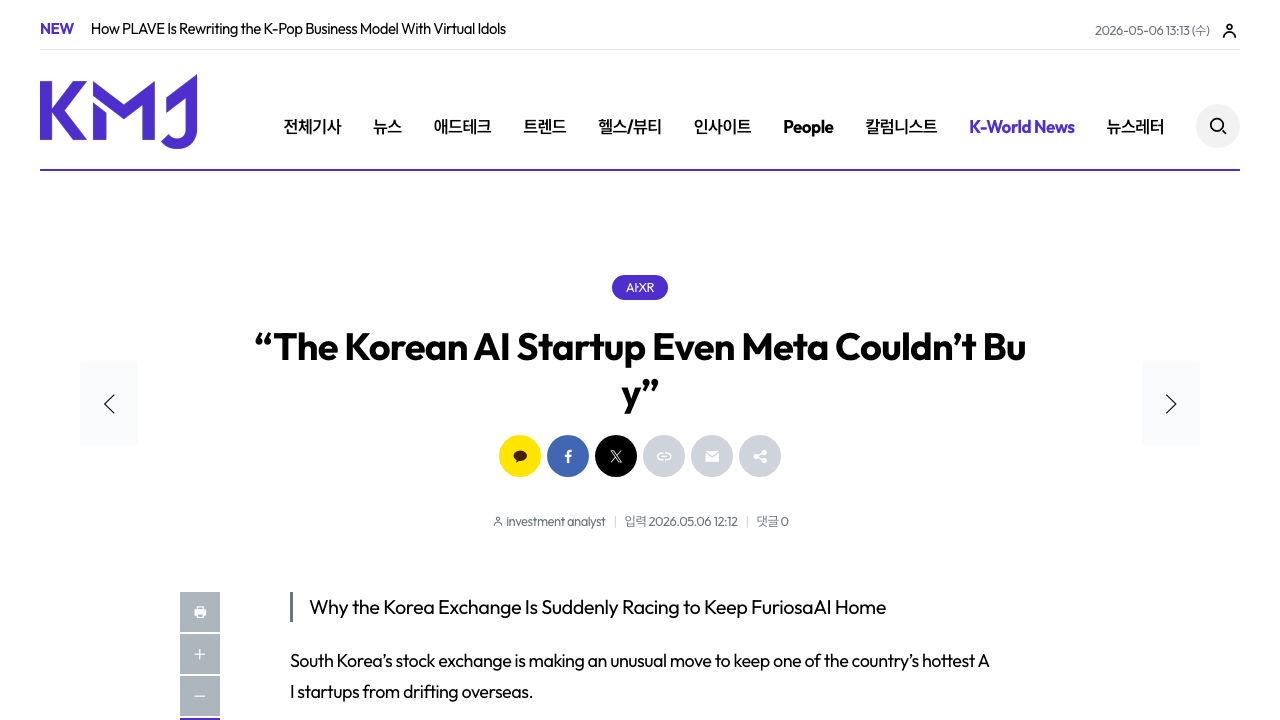This screenshot has width=1280, height=720.
Task: Copy the article link with the chain icon
Action: (x=664, y=456)
